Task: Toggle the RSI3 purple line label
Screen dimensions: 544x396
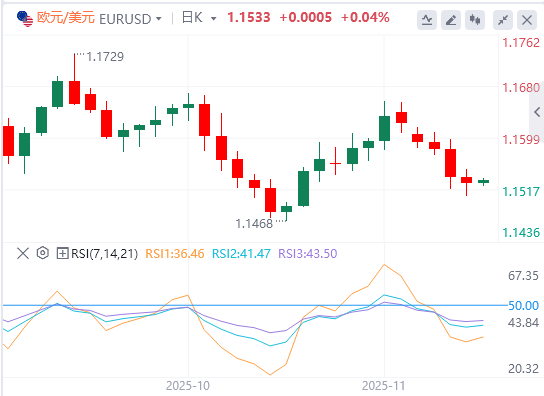Action: click(x=308, y=254)
